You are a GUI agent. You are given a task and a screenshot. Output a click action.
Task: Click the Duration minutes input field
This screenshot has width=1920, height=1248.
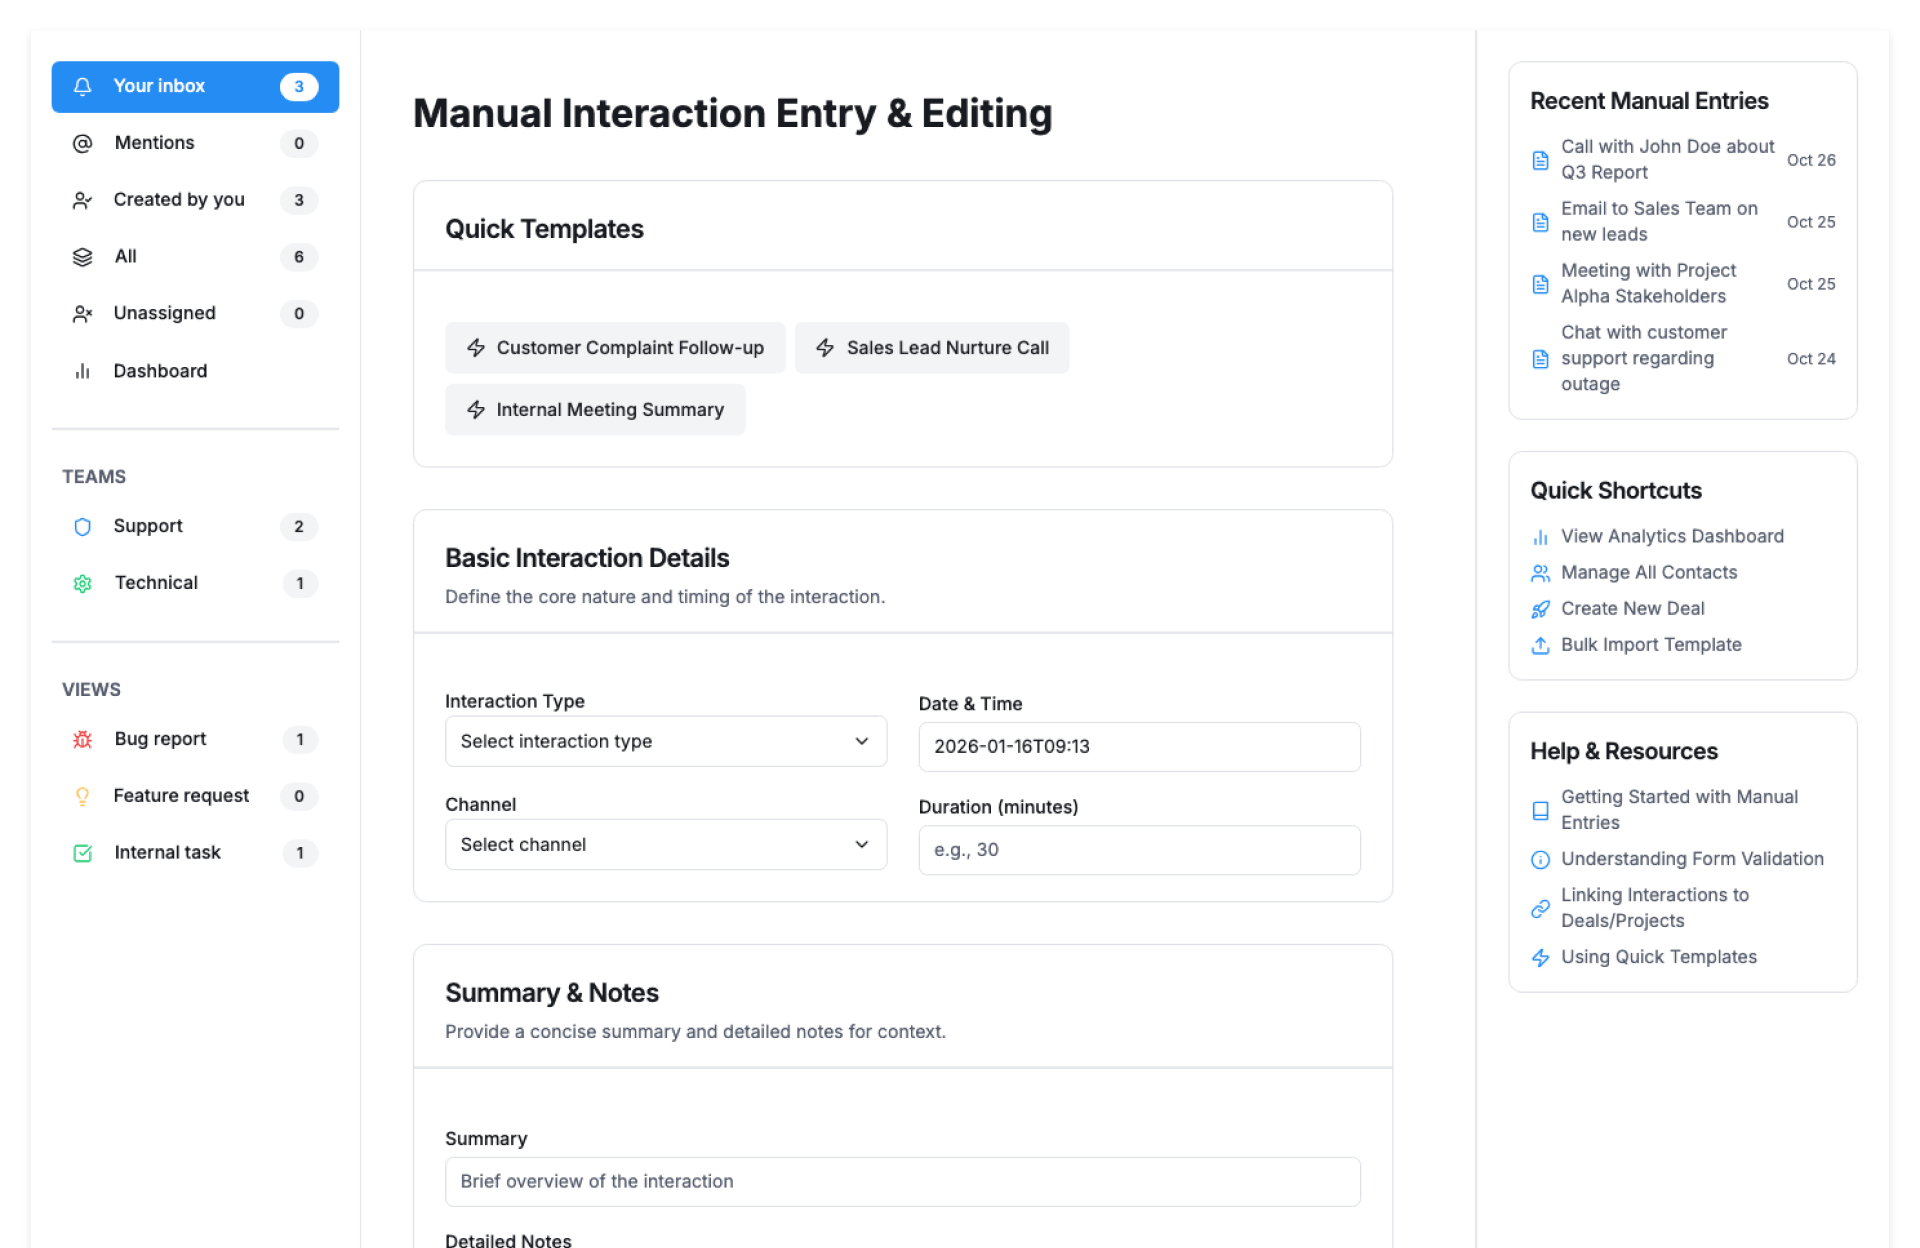pyautogui.click(x=1138, y=850)
